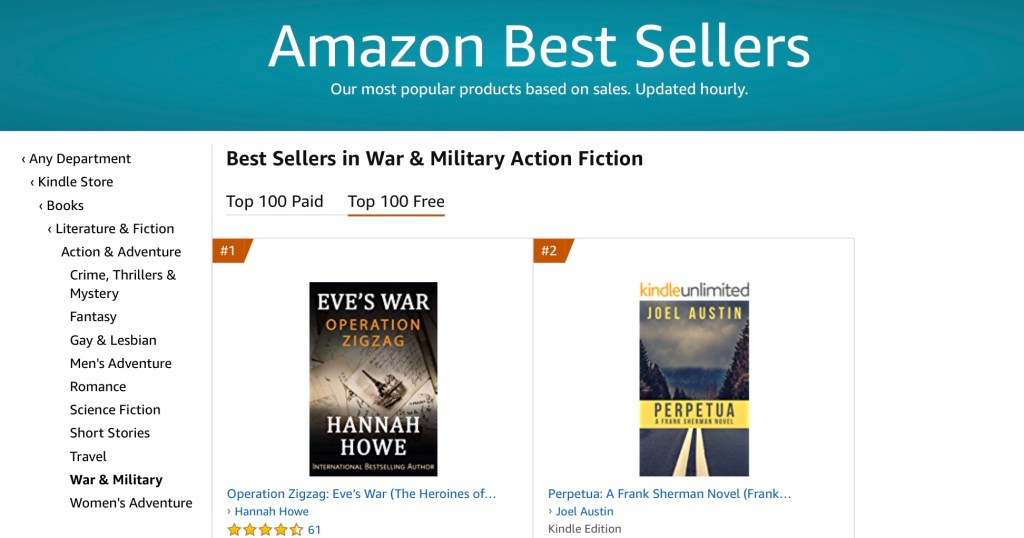Click the Kindle Unlimited logo
This screenshot has height=538, width=1024.
click(x=694, y=290)
